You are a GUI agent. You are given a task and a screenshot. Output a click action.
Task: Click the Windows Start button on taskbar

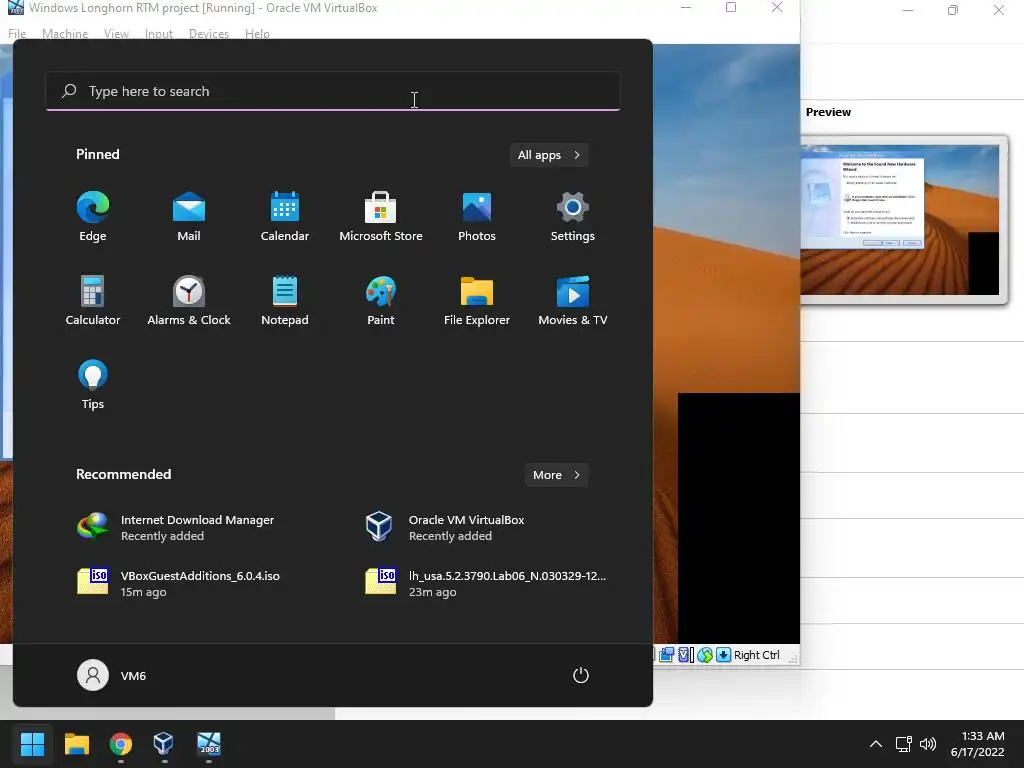[x=32, y=744]
